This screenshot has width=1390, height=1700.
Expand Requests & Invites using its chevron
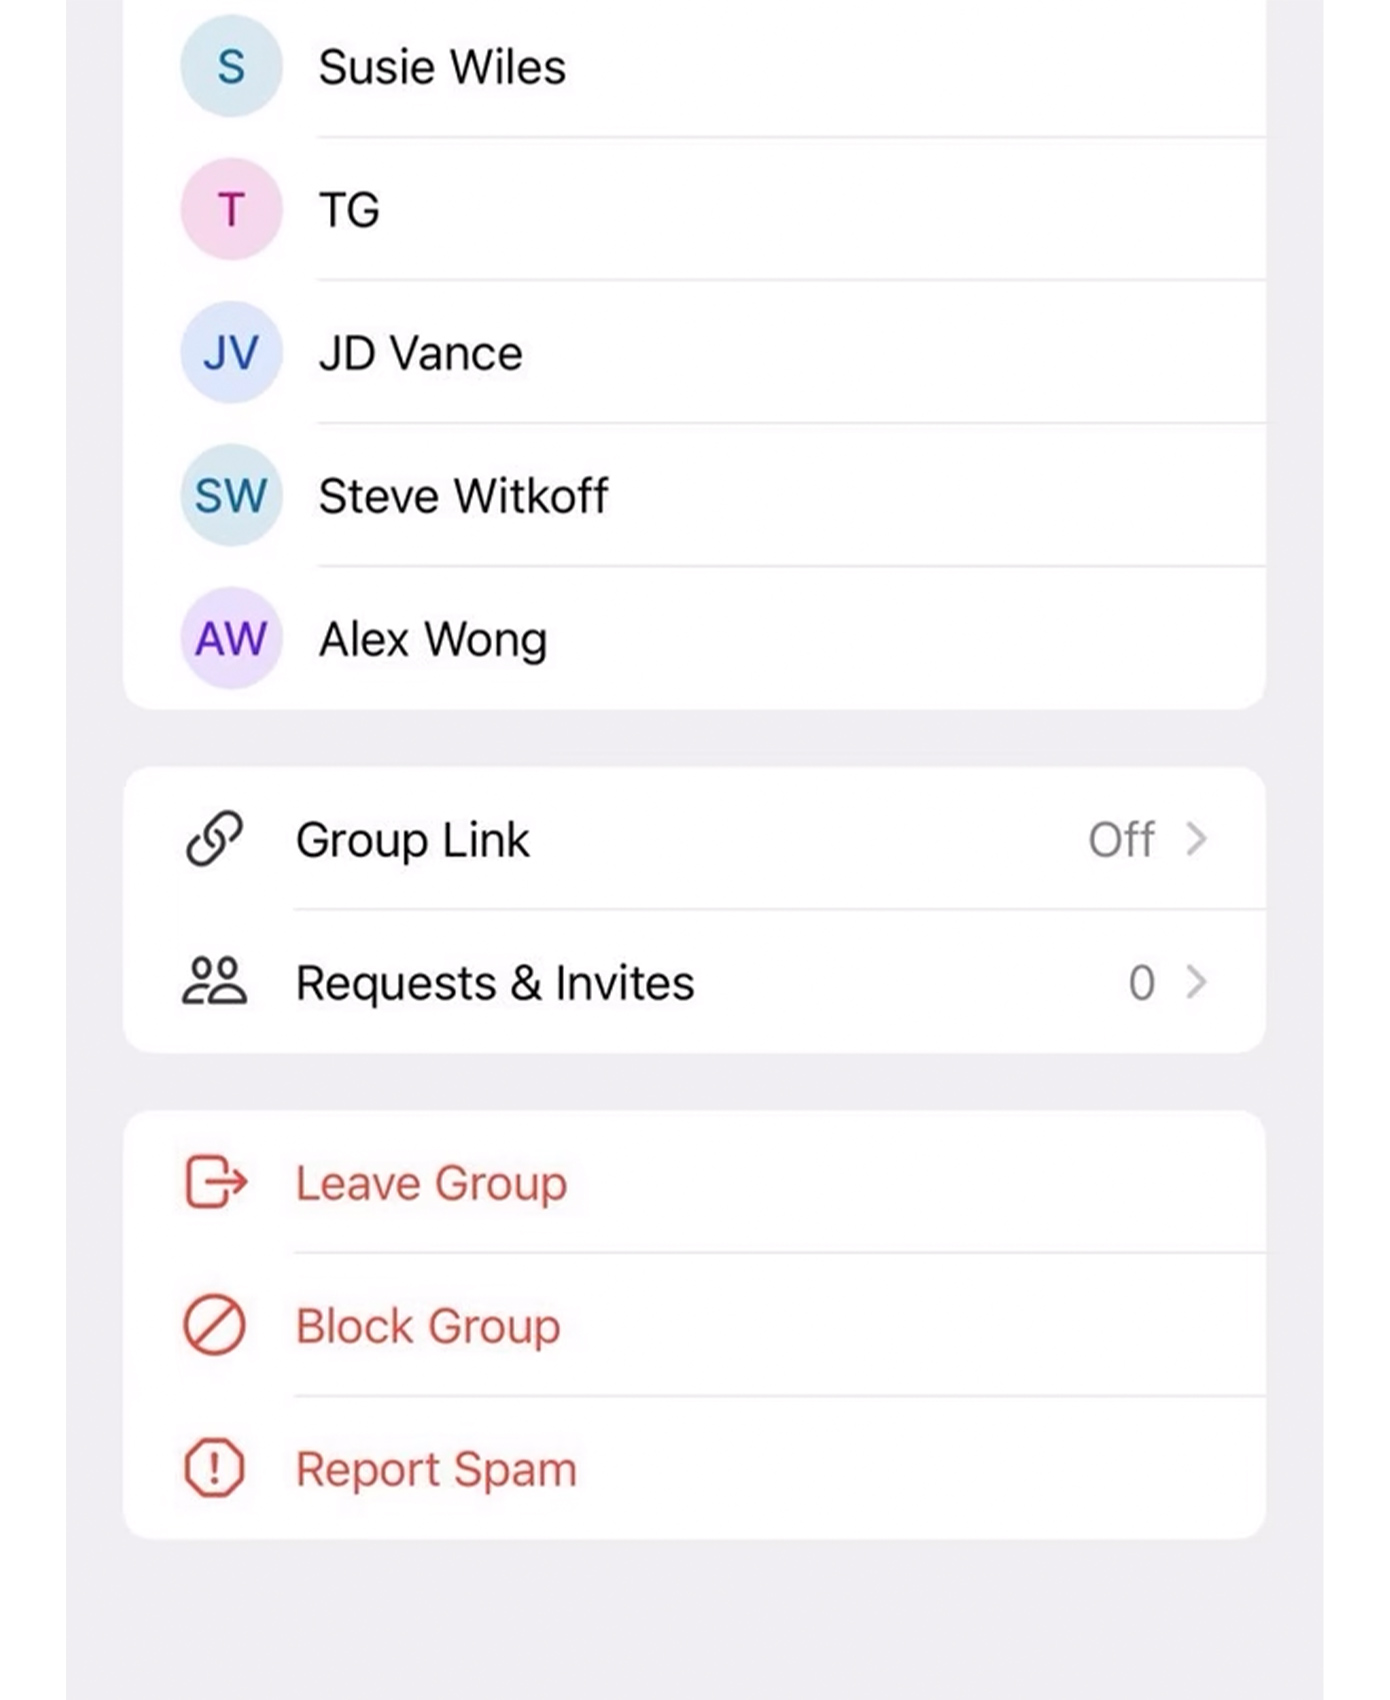[1196, 982]
